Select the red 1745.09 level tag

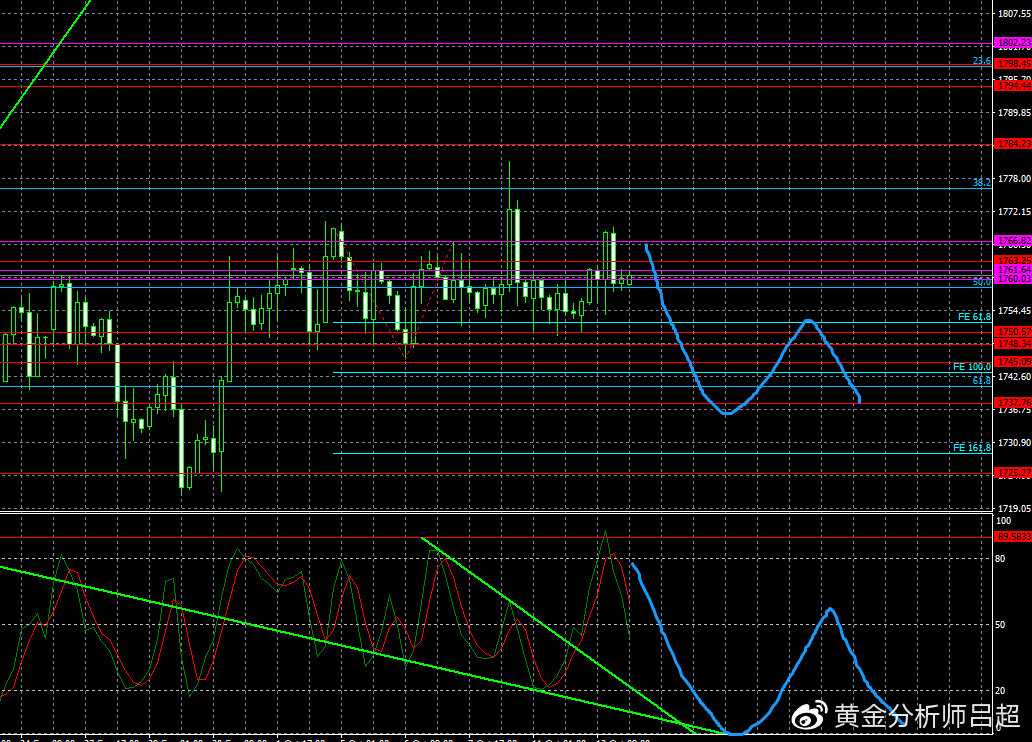(1012, 361)
